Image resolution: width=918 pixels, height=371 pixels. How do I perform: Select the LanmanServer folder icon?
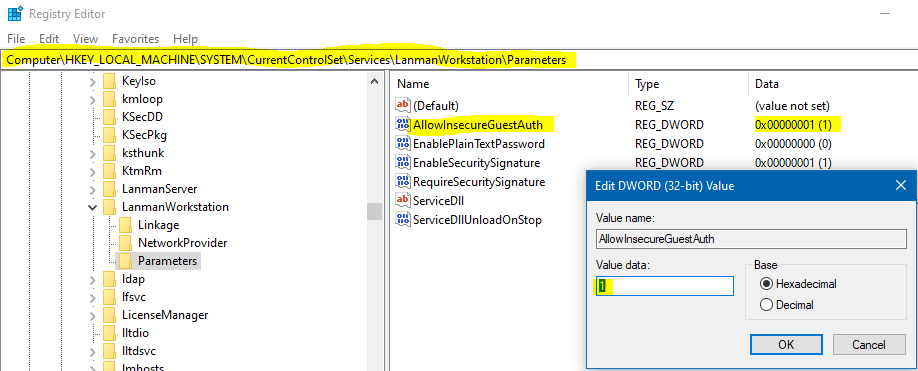click(109, 189)
